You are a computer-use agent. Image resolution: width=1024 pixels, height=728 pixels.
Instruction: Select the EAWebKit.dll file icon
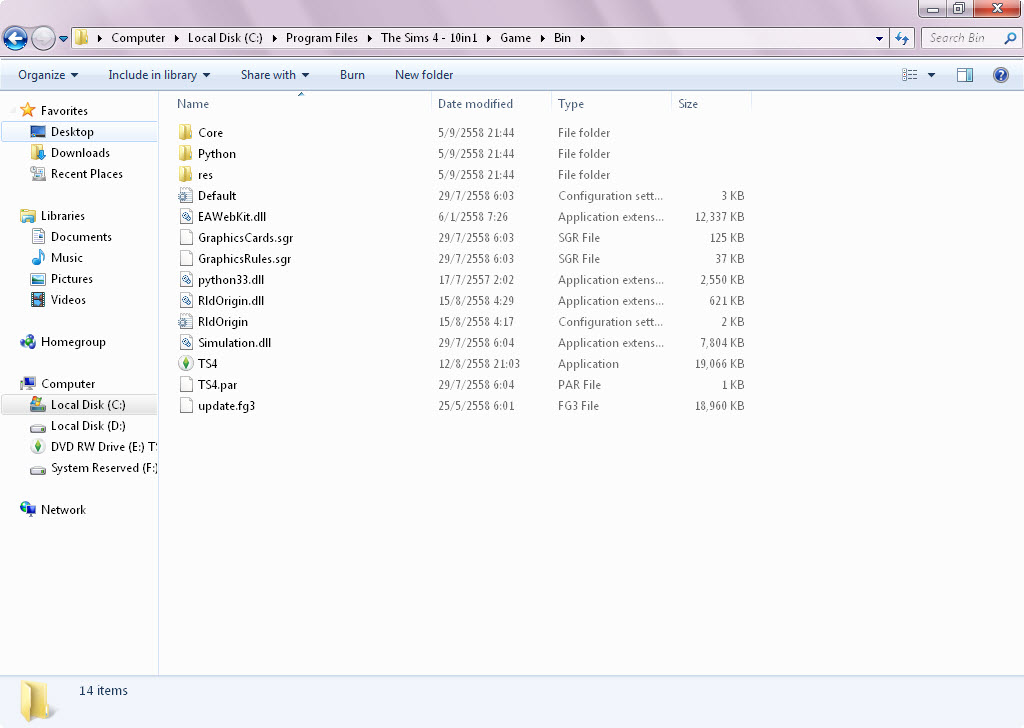click(x=185, y=217)
